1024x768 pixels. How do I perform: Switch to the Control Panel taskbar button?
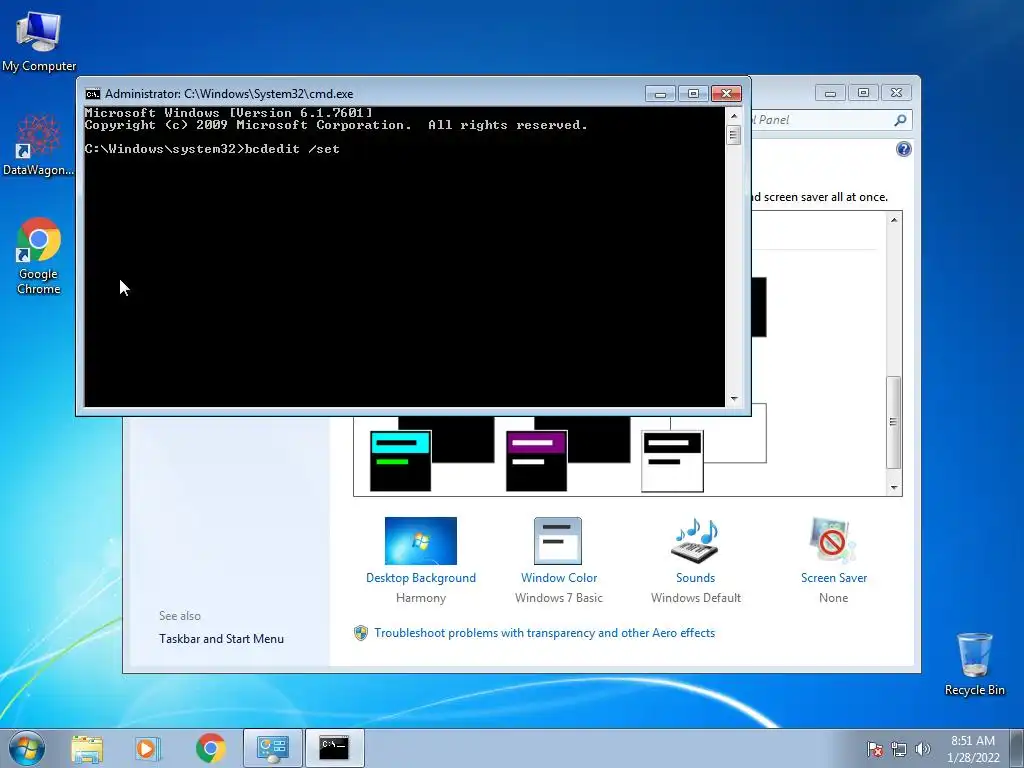point(272,748)
